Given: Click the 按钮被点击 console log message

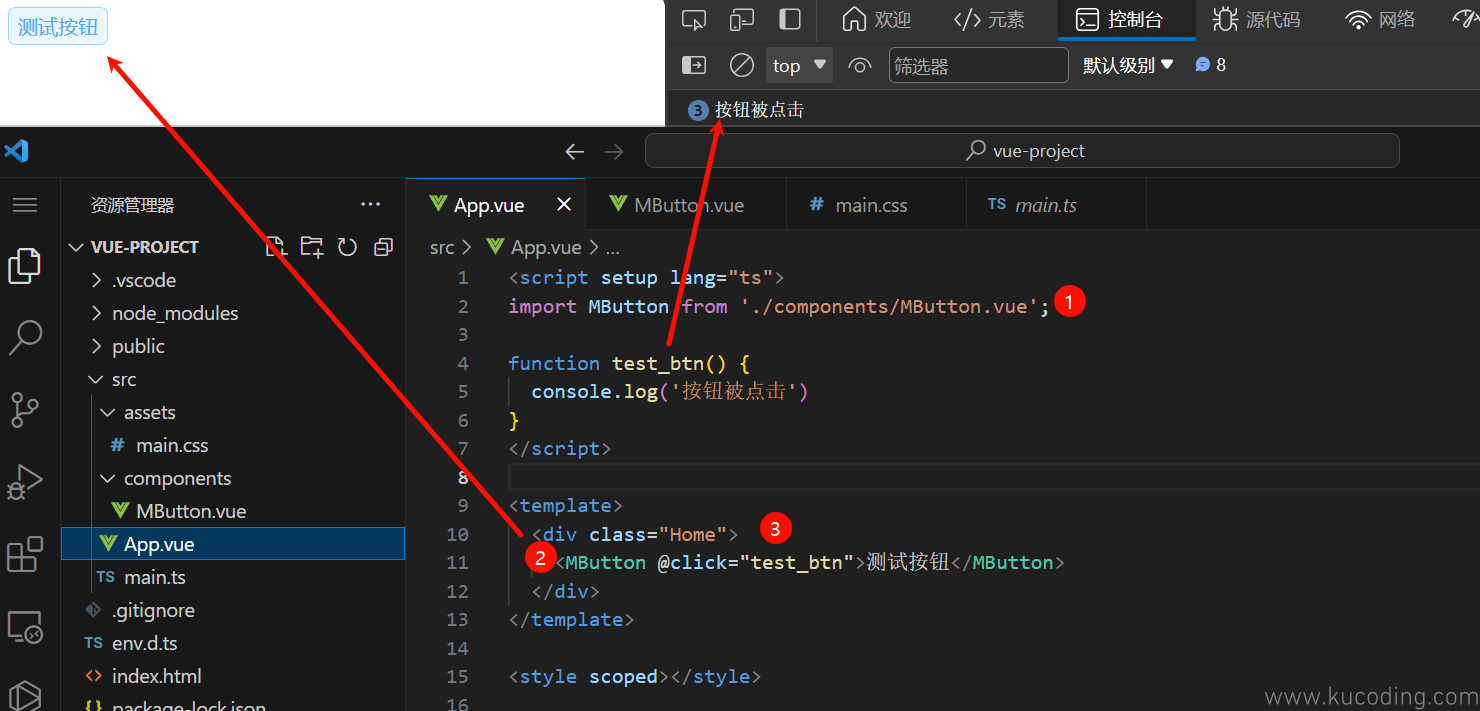Looking at the screenshot, I should (x=759, y=110).
